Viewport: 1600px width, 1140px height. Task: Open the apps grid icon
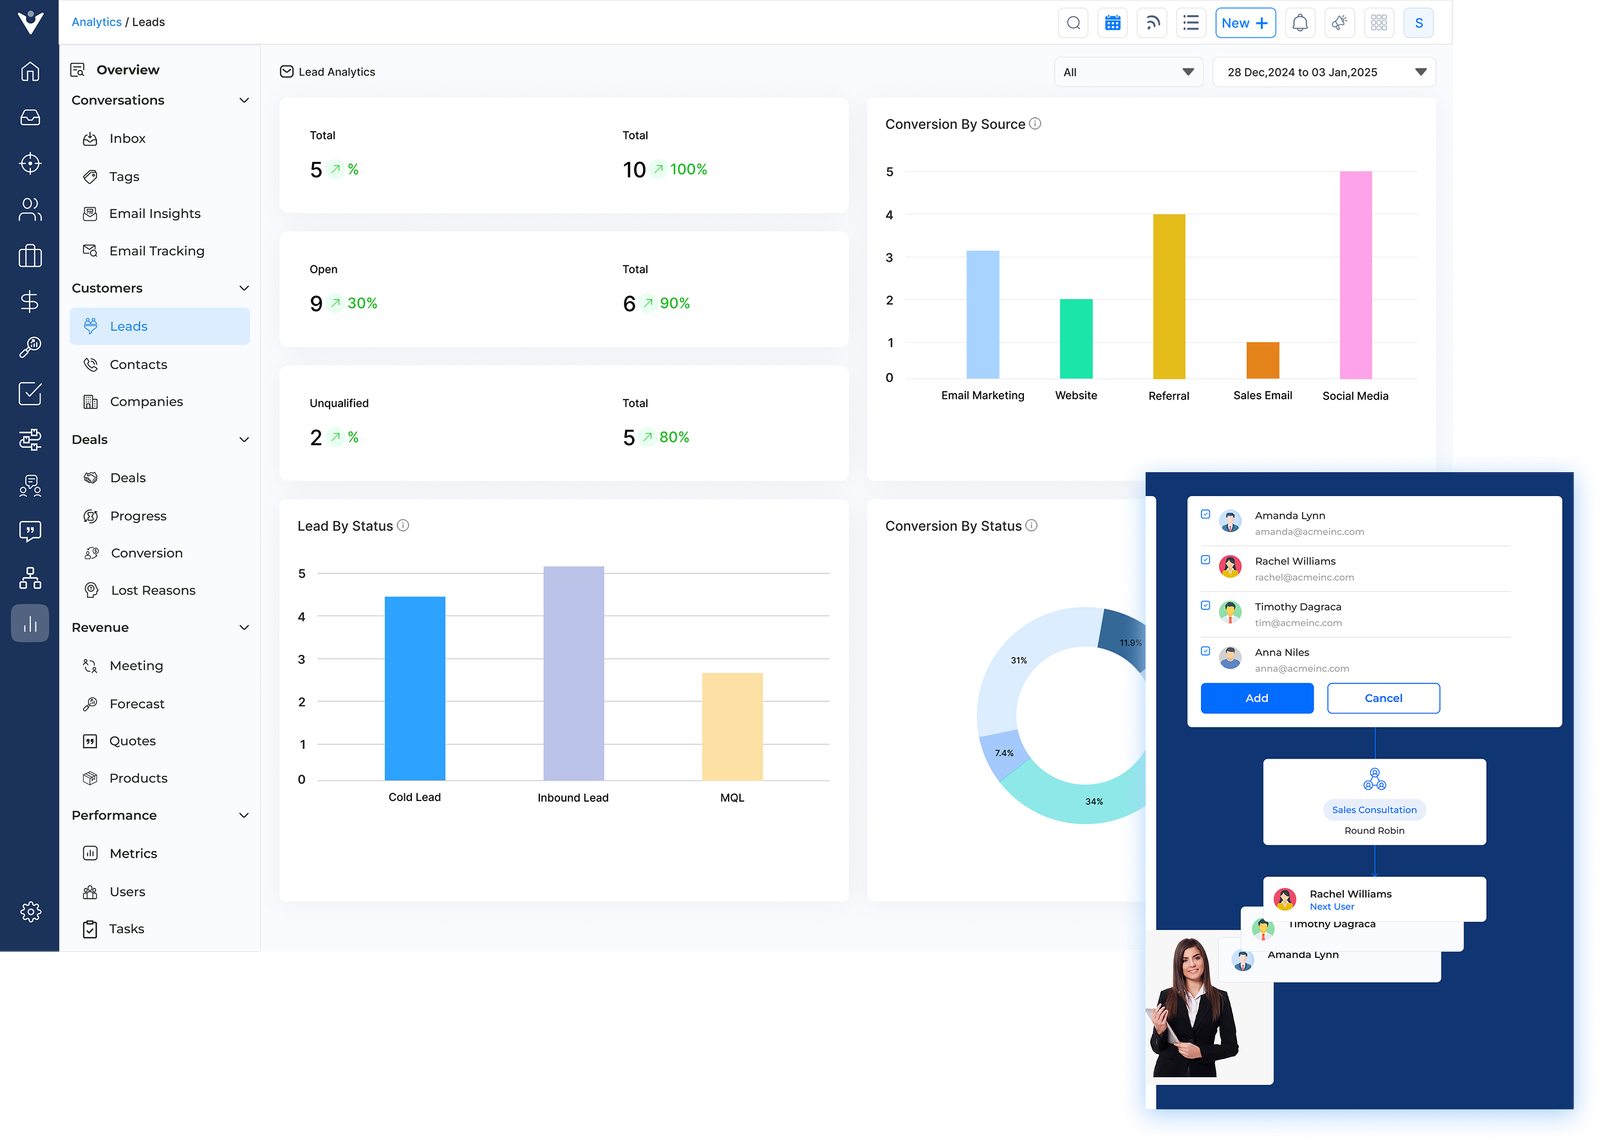(1379, 22)
